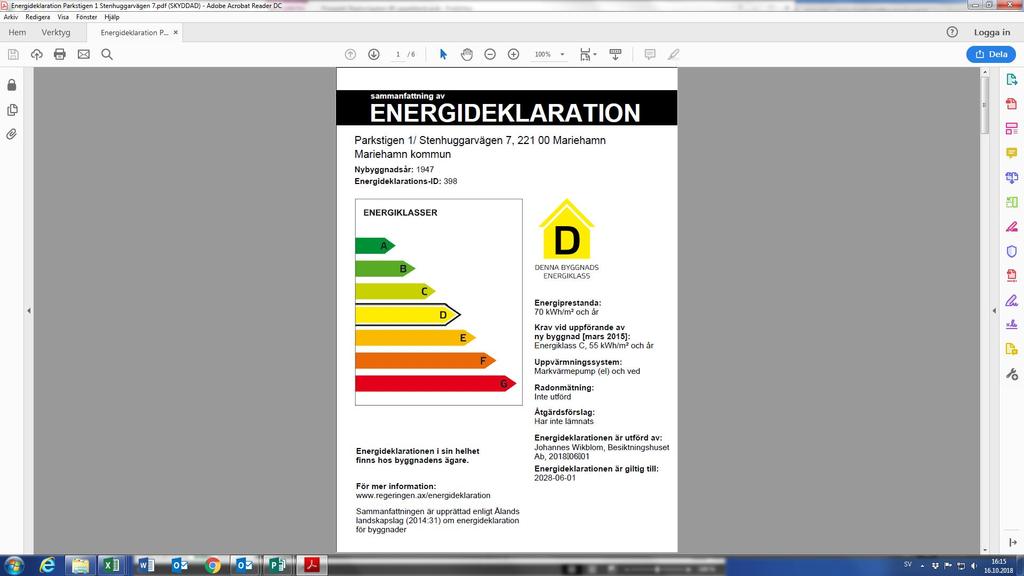This screenshot has height=576, width=1024.
Task: Open the Fönster menu
Action: point(86,17)
